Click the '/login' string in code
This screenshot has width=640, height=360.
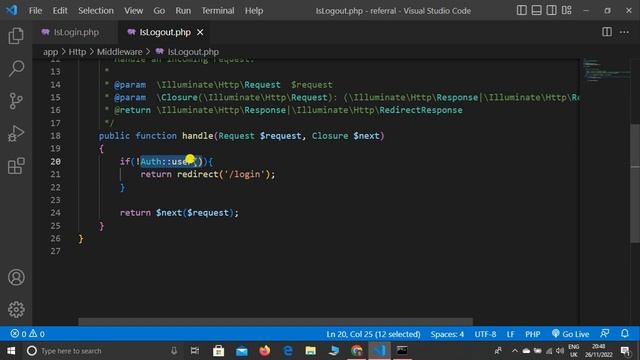(x=244, y=174)
